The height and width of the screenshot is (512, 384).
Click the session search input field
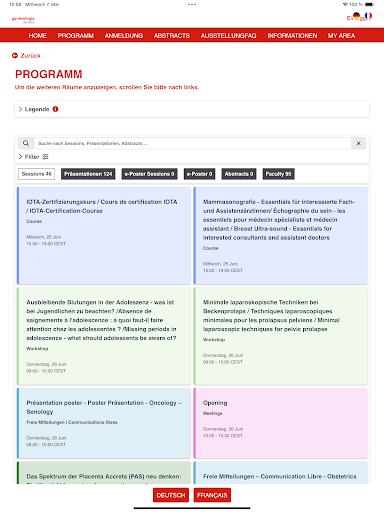coord(192,143)
